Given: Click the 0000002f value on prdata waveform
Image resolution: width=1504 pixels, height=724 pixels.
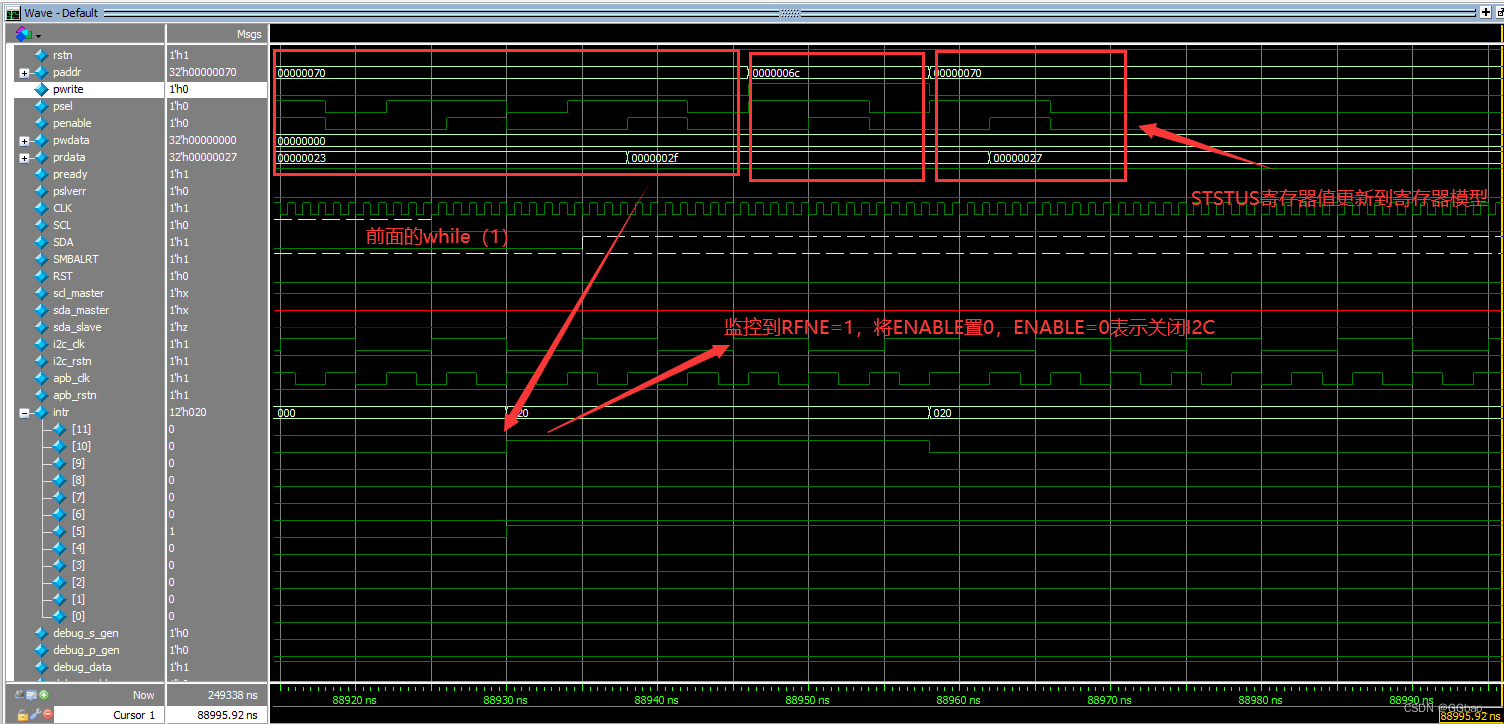Looking at the screenshot, I should [655, 158].
